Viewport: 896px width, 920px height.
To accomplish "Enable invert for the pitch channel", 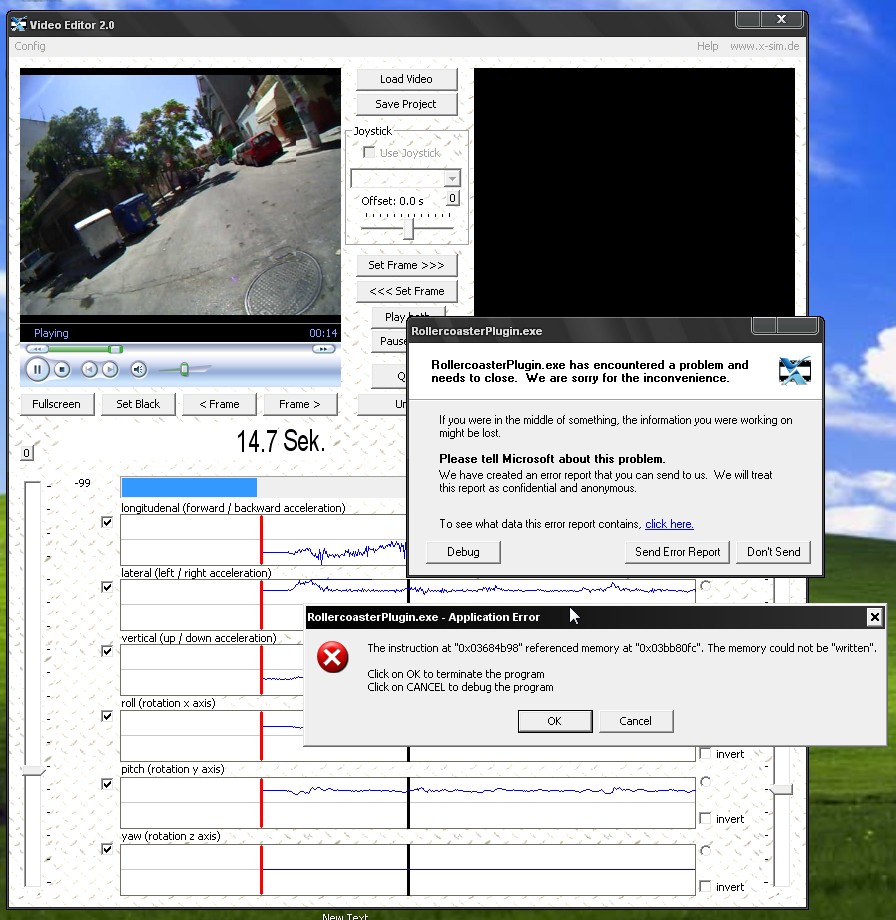I will (705, 818).
